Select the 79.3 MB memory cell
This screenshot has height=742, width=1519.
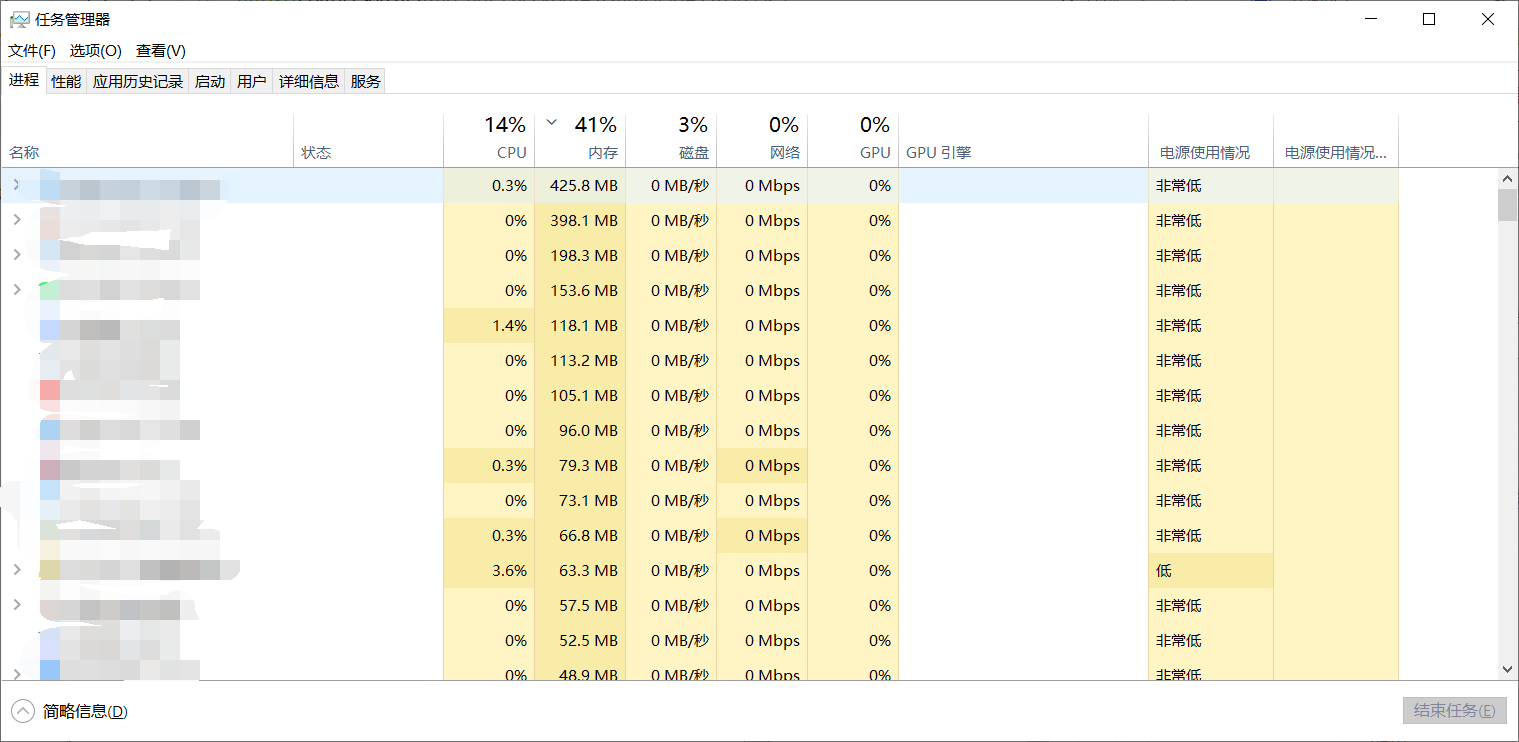tap(580, 465)
